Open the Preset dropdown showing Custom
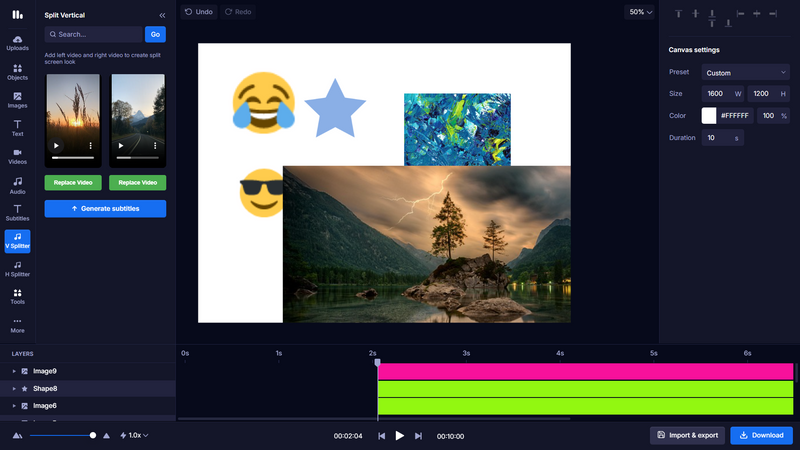800x450 pixels. click(x=745, y=73)
